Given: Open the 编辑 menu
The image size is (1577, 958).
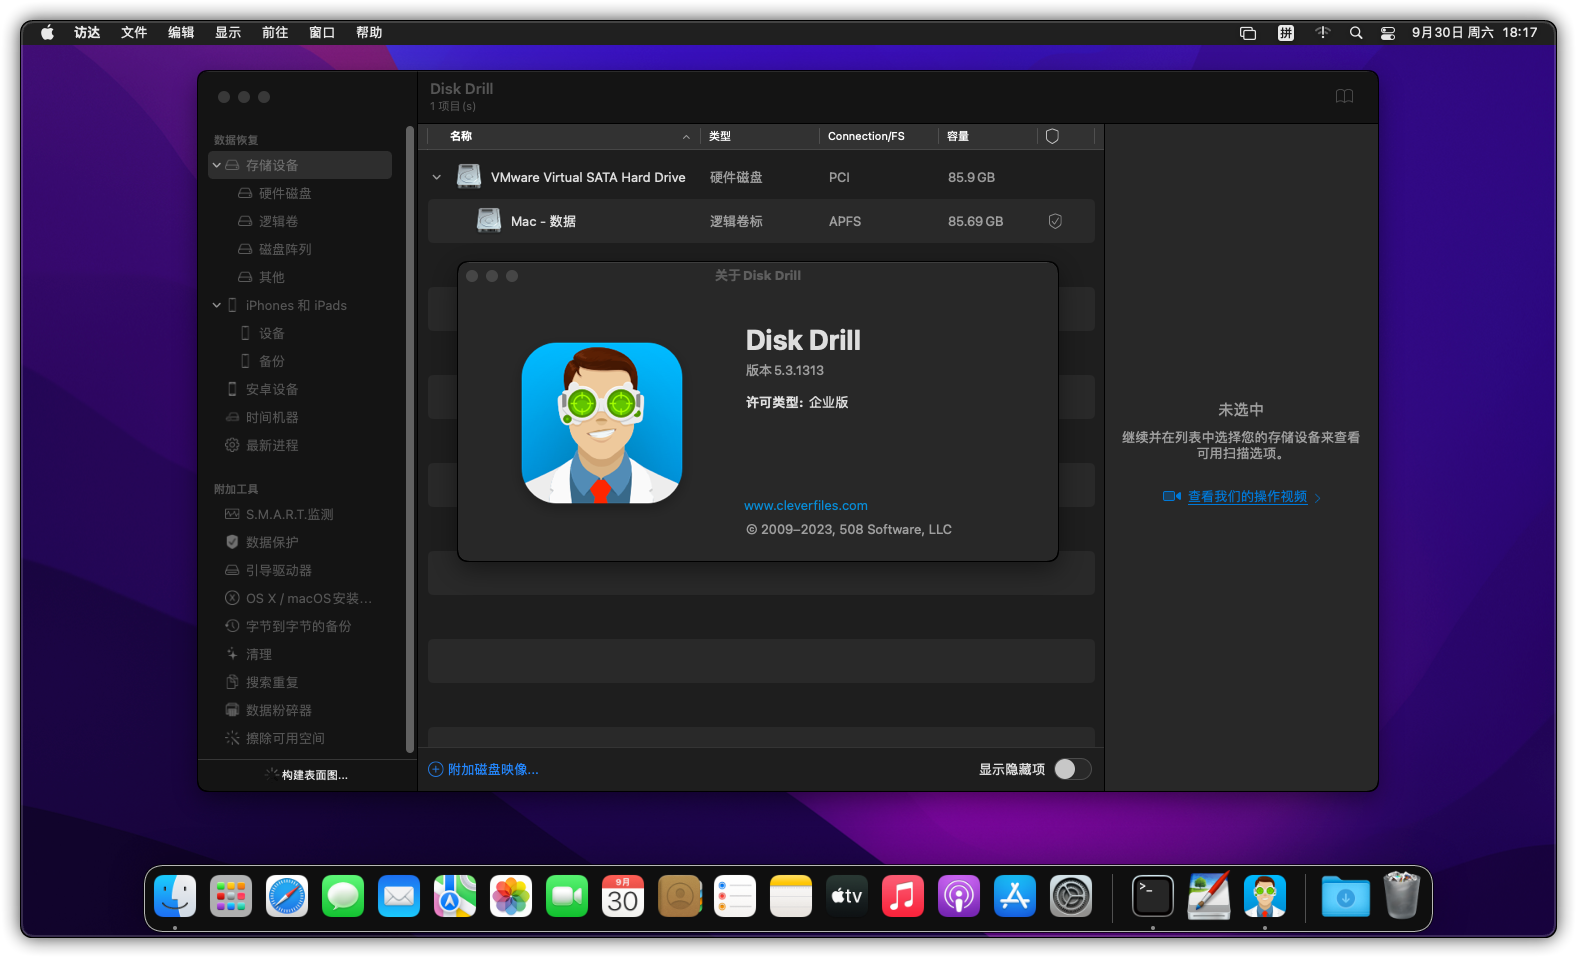Looking at the screenshot, I should (x=181, y=33).
